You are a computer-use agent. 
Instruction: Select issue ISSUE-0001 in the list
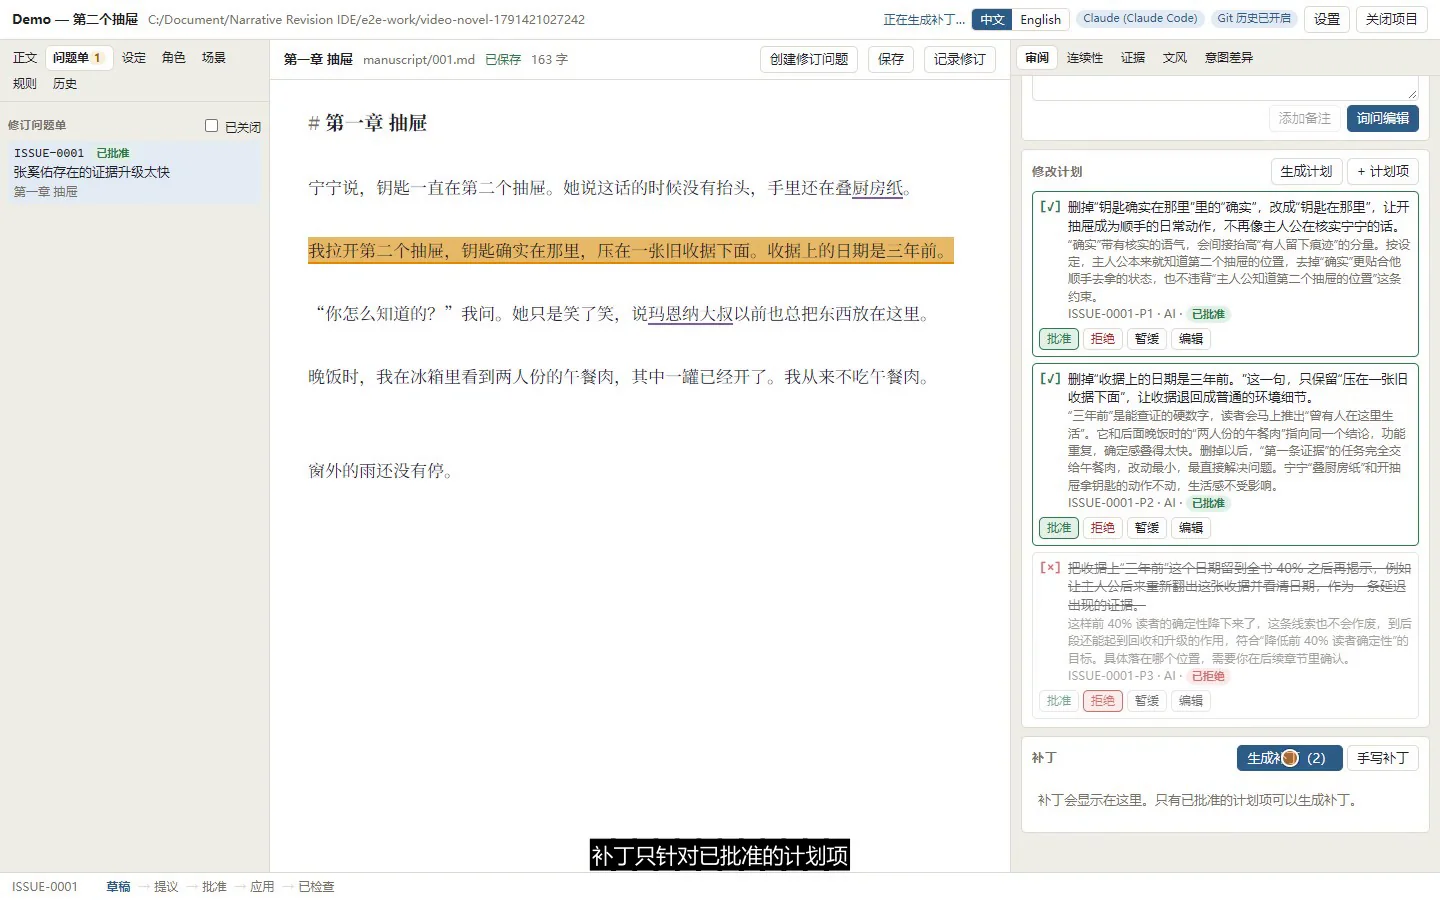tap(134, 172)
